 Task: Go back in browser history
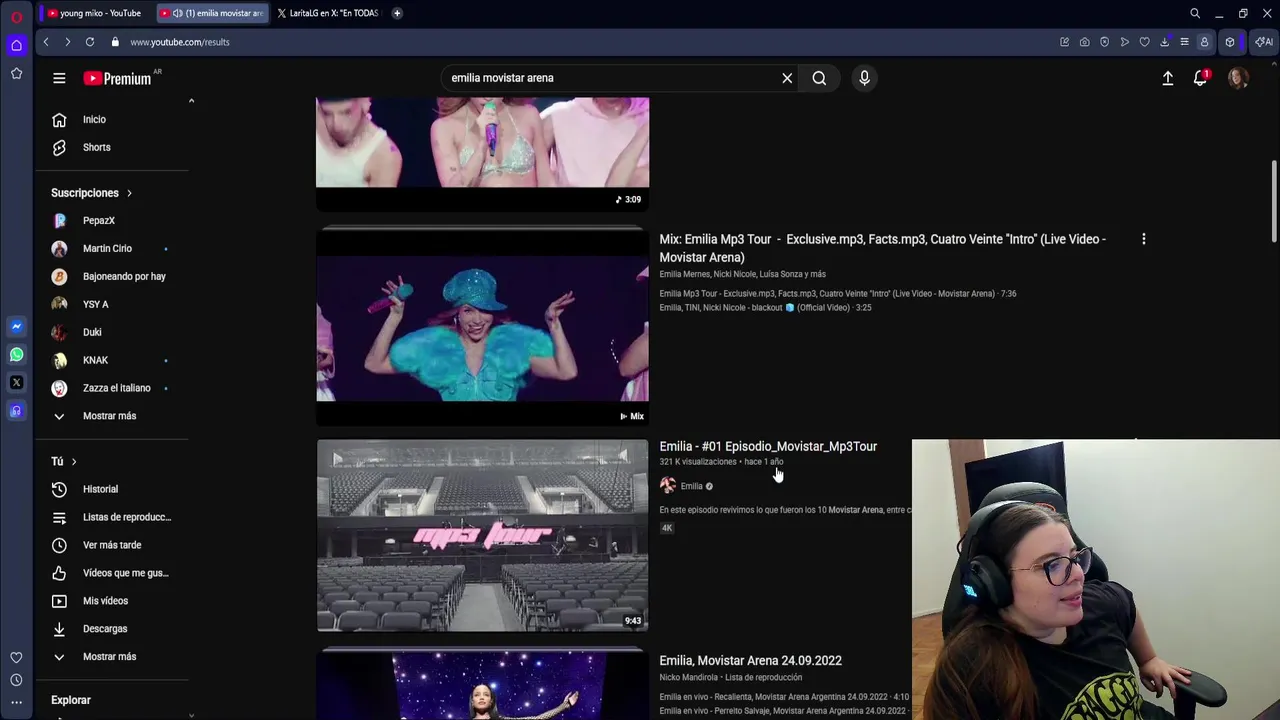pyautogui.click(x=46, y=42)
